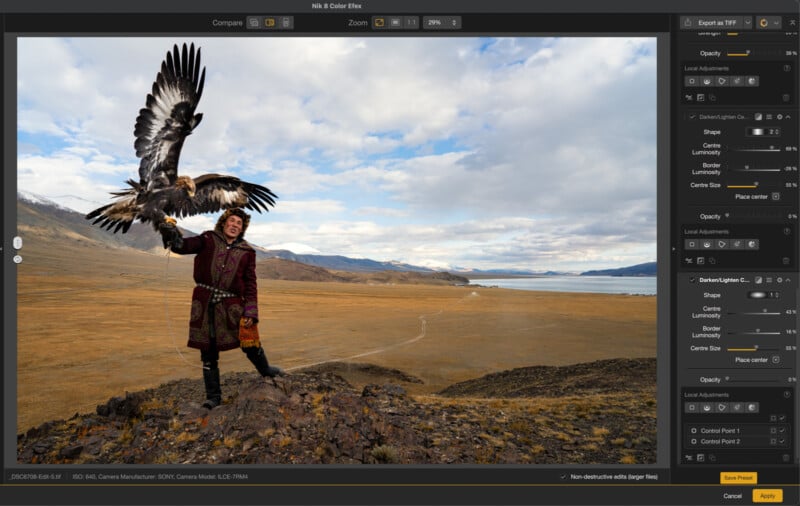Delete control point with bottom trash icon

tap(785, 458)
